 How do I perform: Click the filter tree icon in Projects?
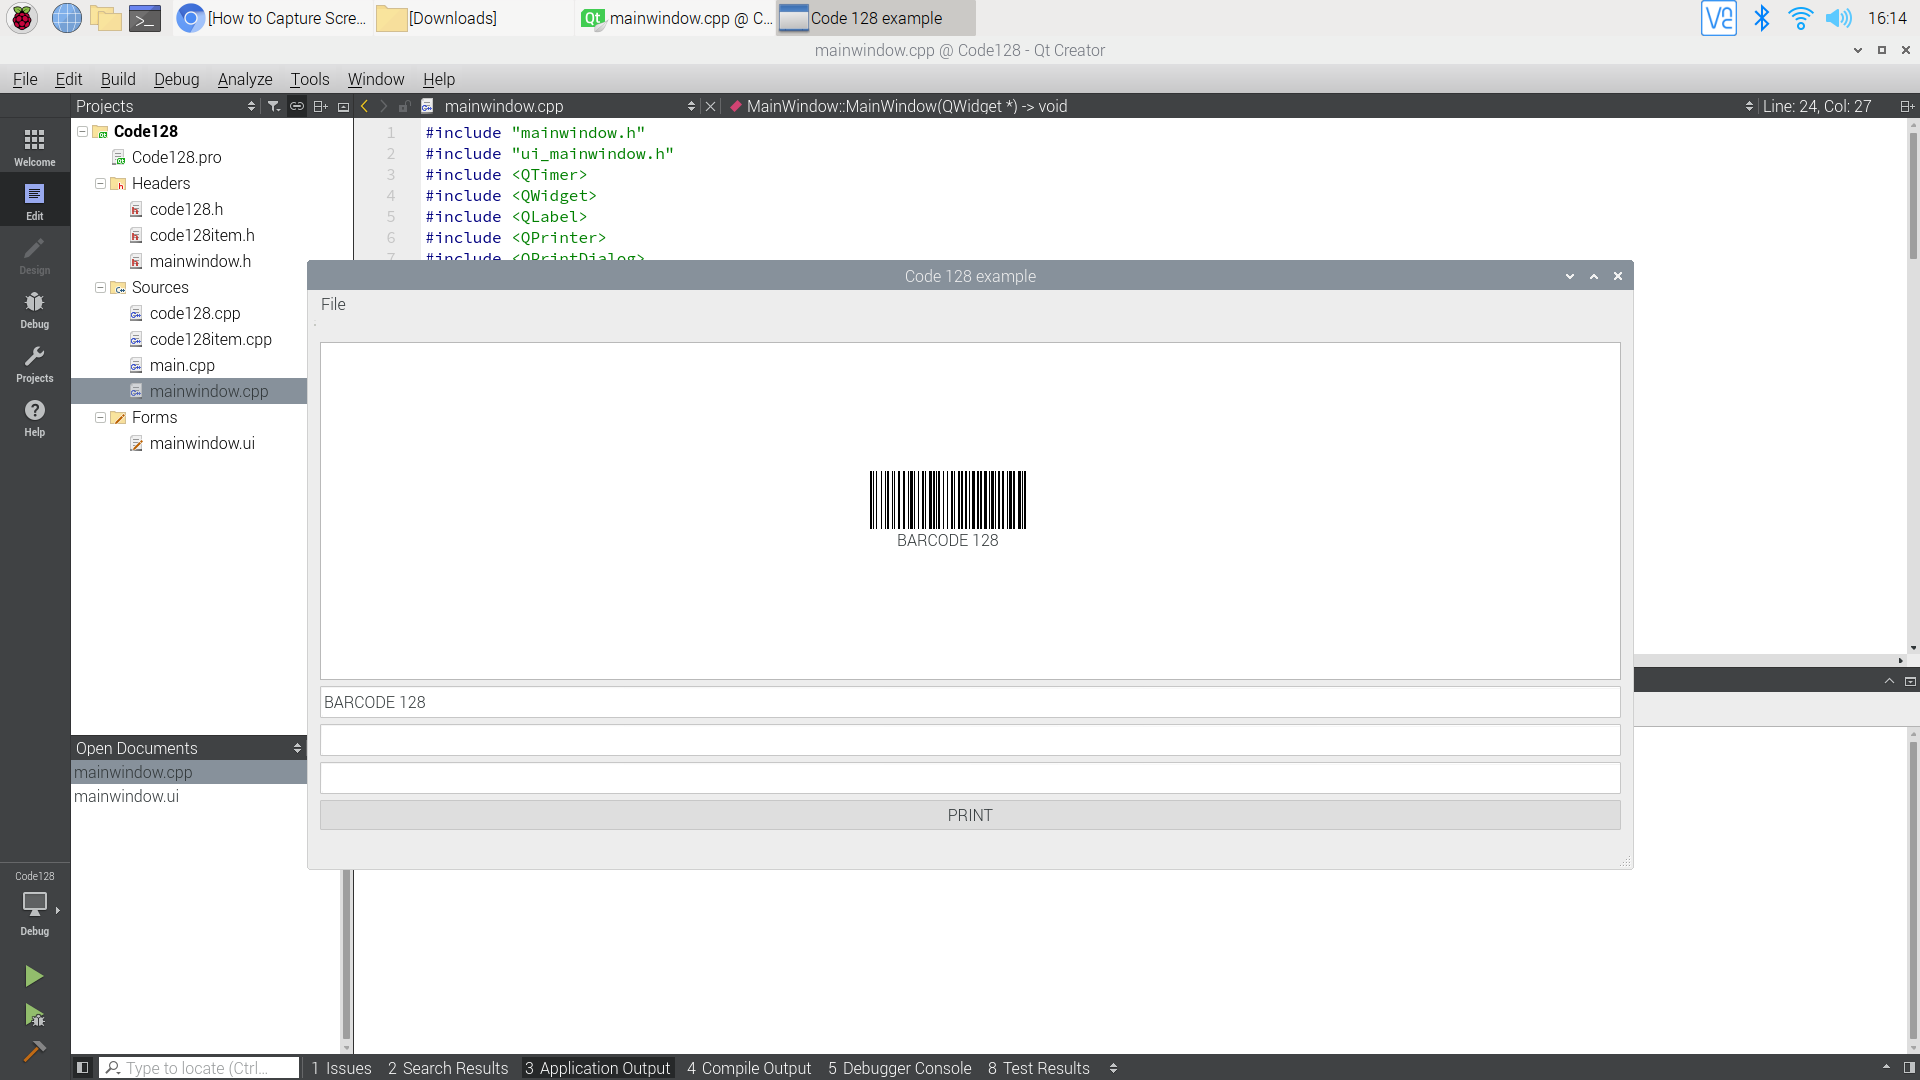[x=274, y=106]
